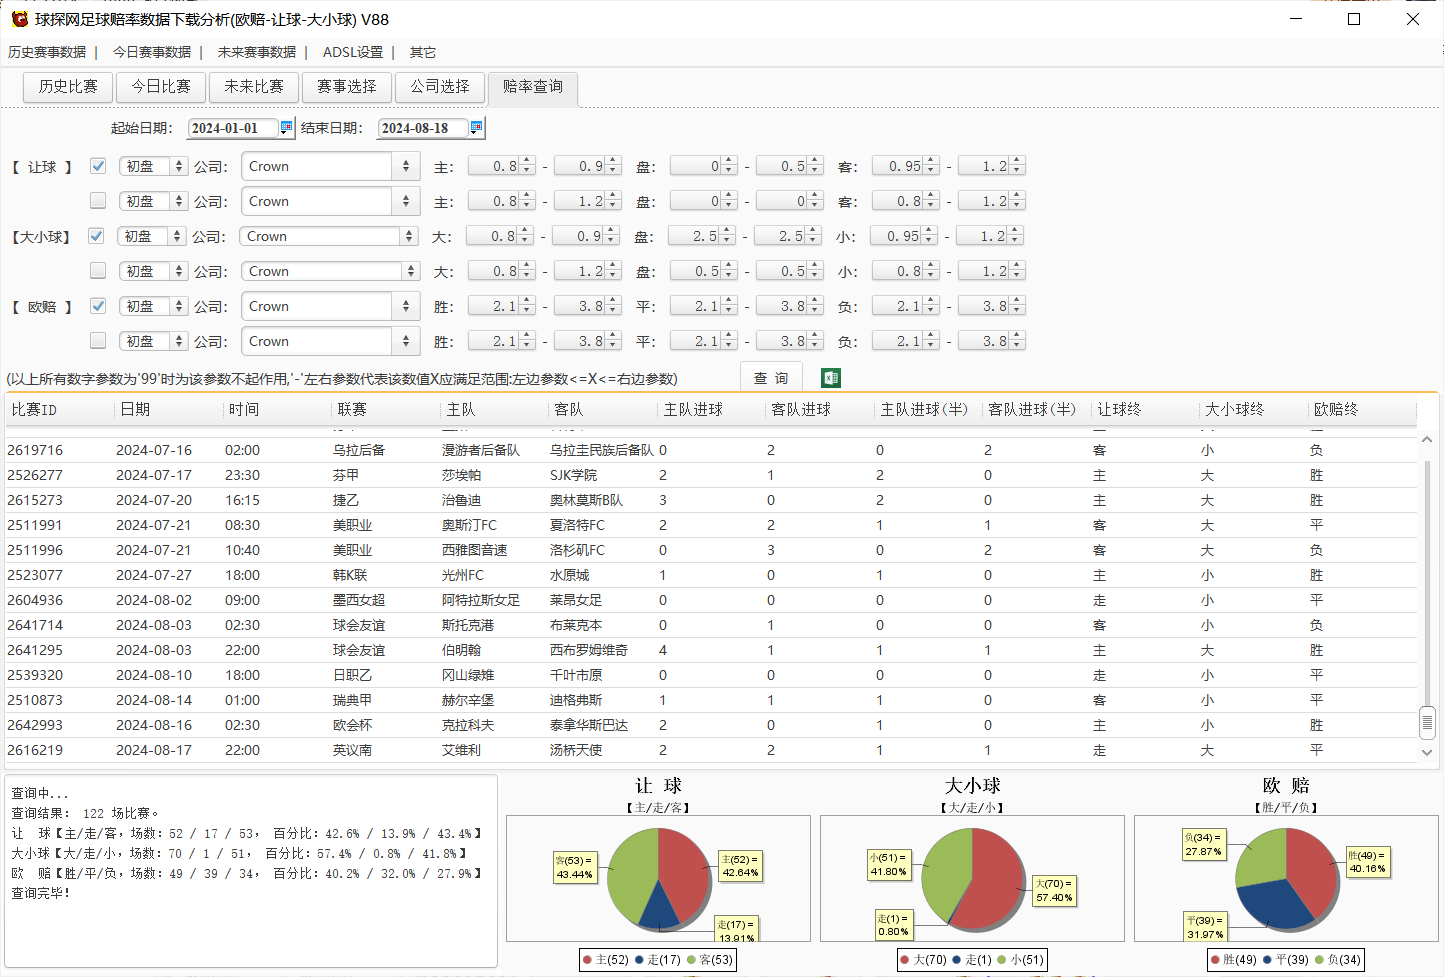Click the 瑞典甲 league cell

(352, 700)
